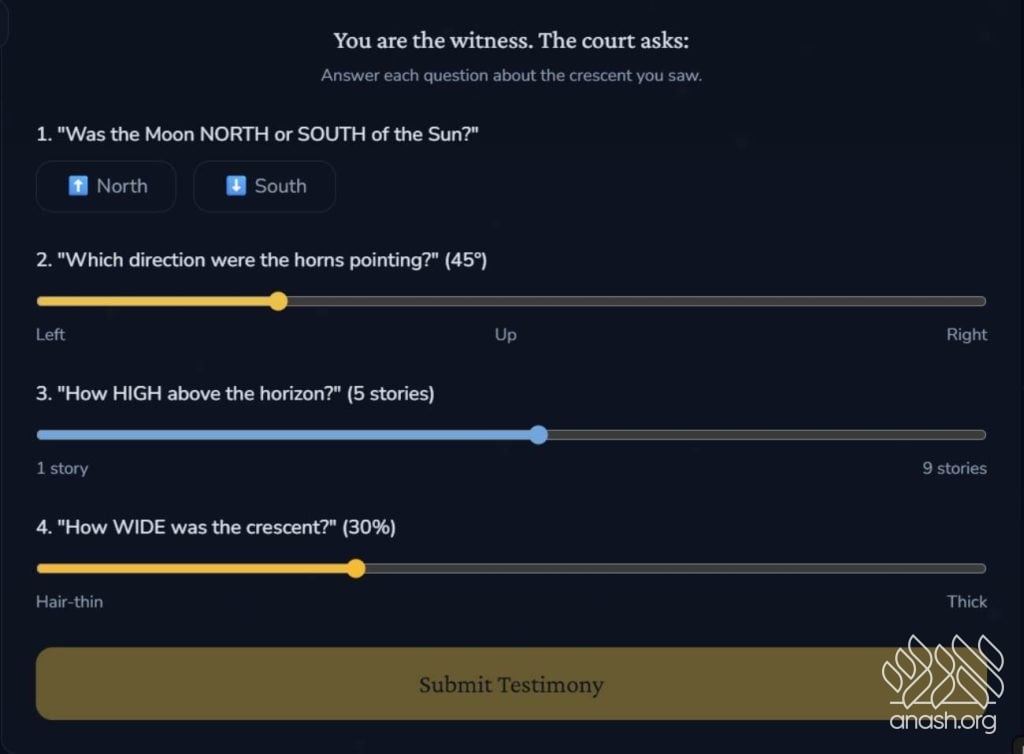Click the crescent width slider handle
1024x754 pixels.
(x=356, y=568)
